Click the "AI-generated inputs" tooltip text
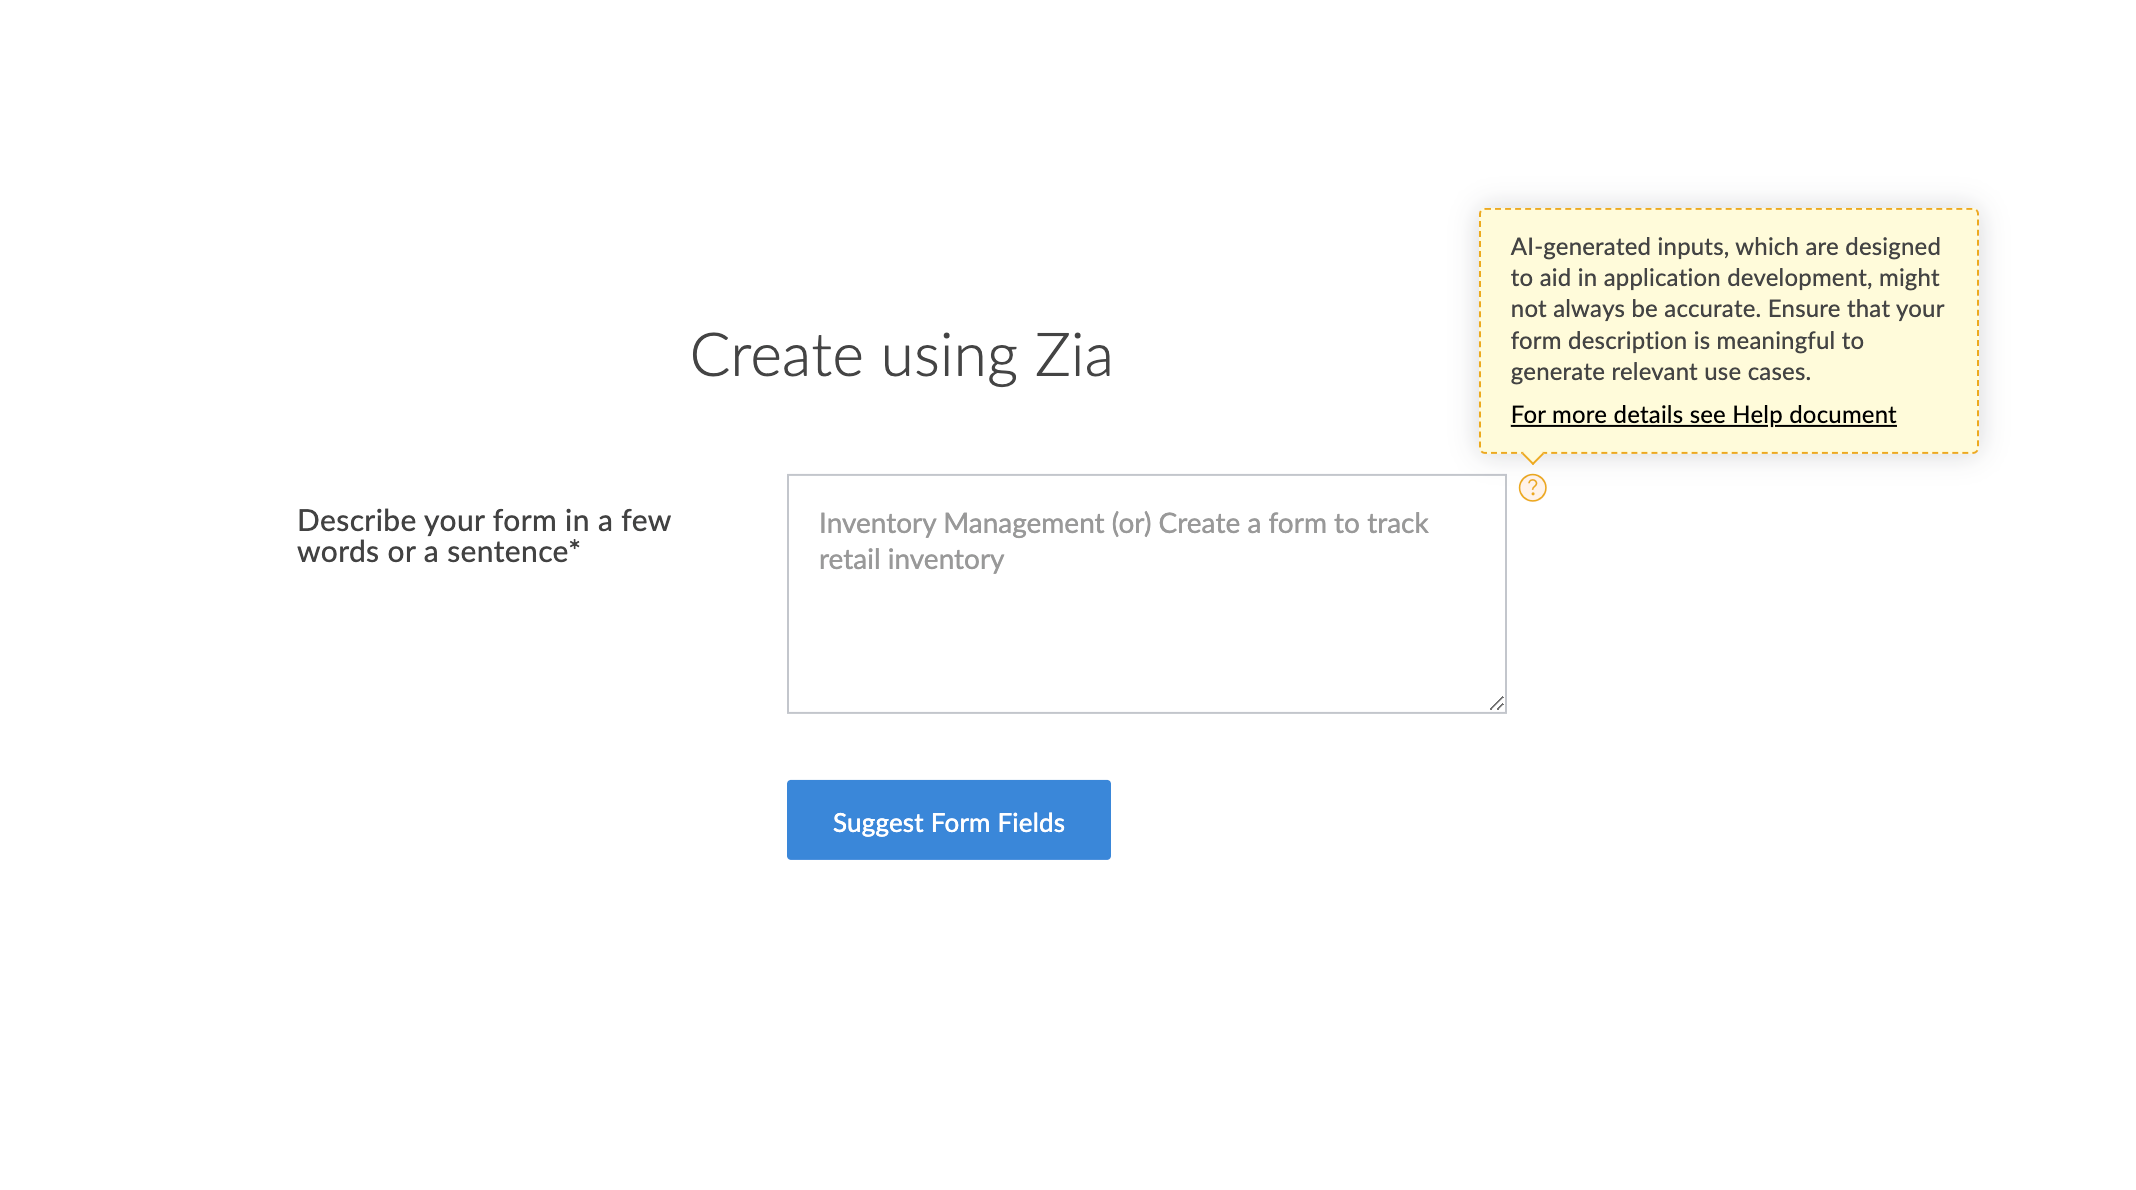2136x1190 pixels. [x=1610, y=247]
